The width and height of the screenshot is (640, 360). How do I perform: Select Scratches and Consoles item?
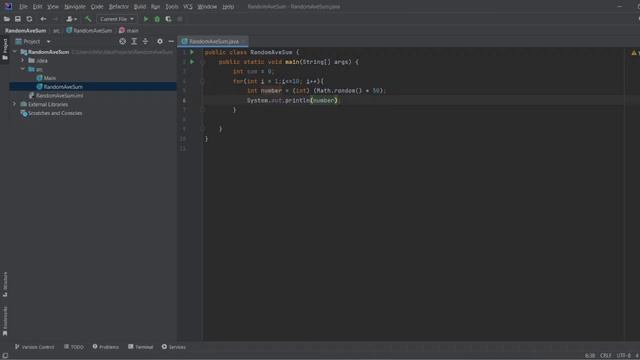[51, 113]
